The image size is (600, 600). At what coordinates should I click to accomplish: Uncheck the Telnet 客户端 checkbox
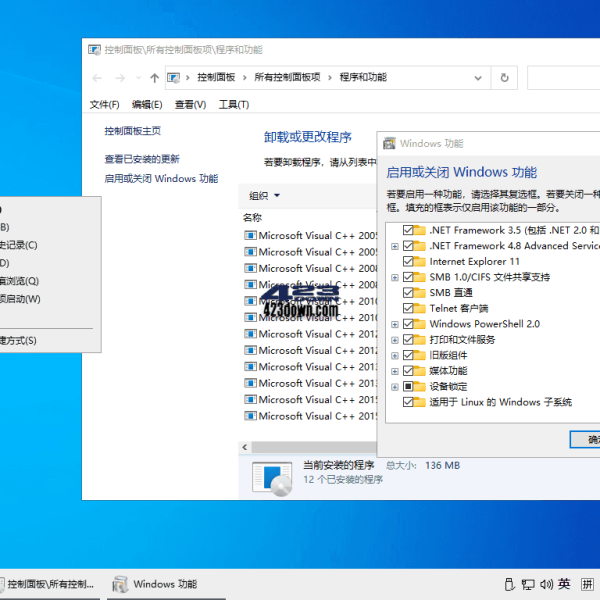coord(408,308)
